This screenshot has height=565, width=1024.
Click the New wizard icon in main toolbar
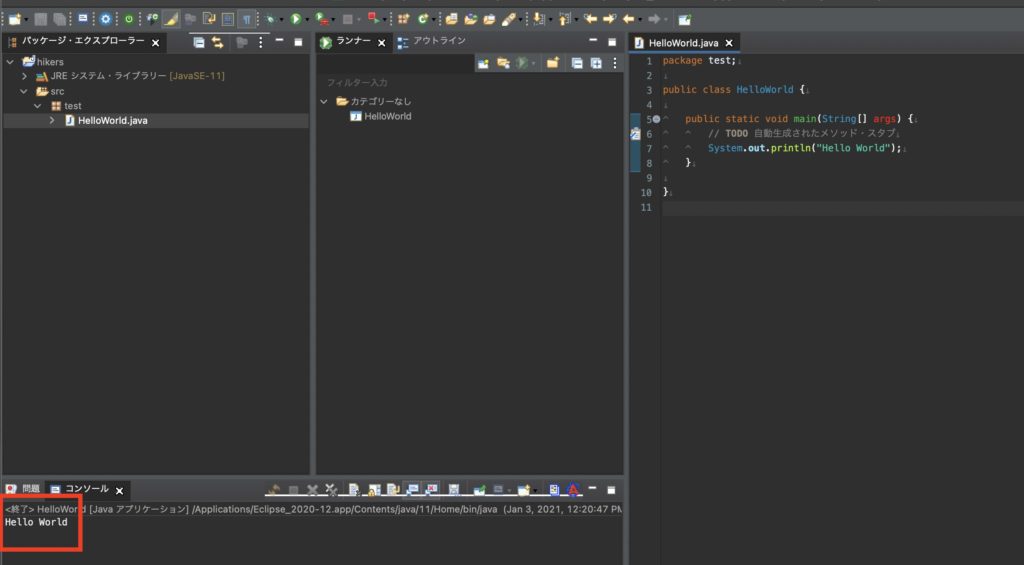(x=15, y=20)
